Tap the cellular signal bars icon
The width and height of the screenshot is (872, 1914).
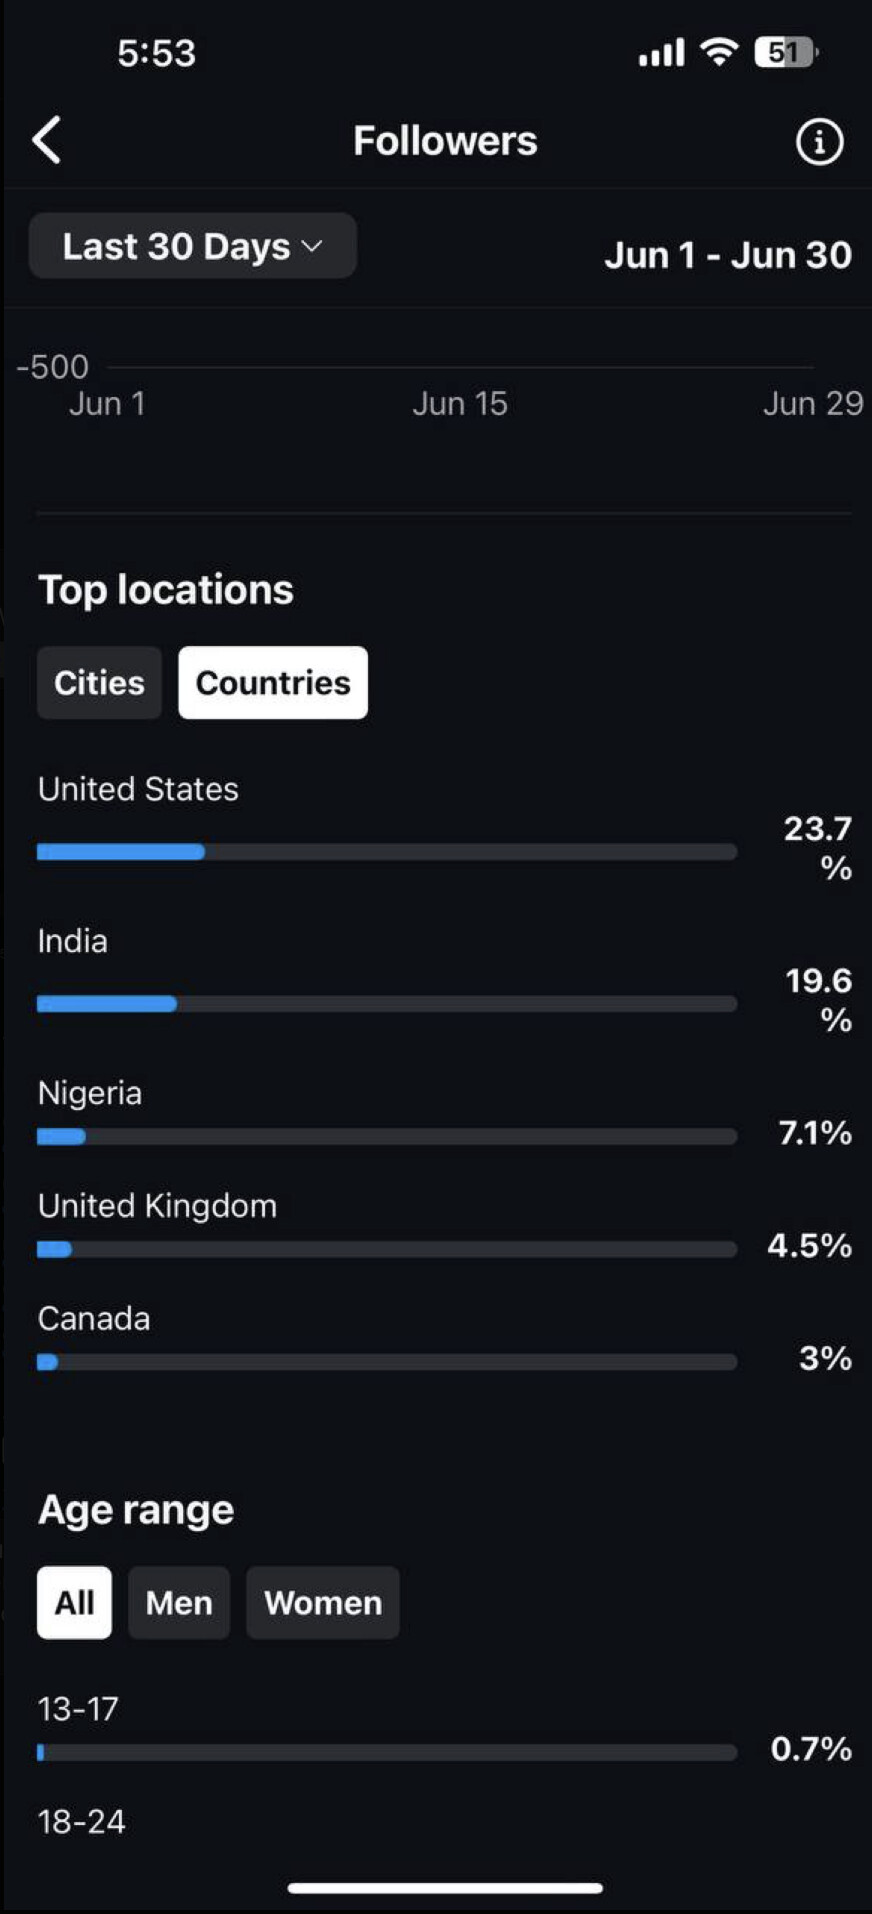[x=661, y=52]
